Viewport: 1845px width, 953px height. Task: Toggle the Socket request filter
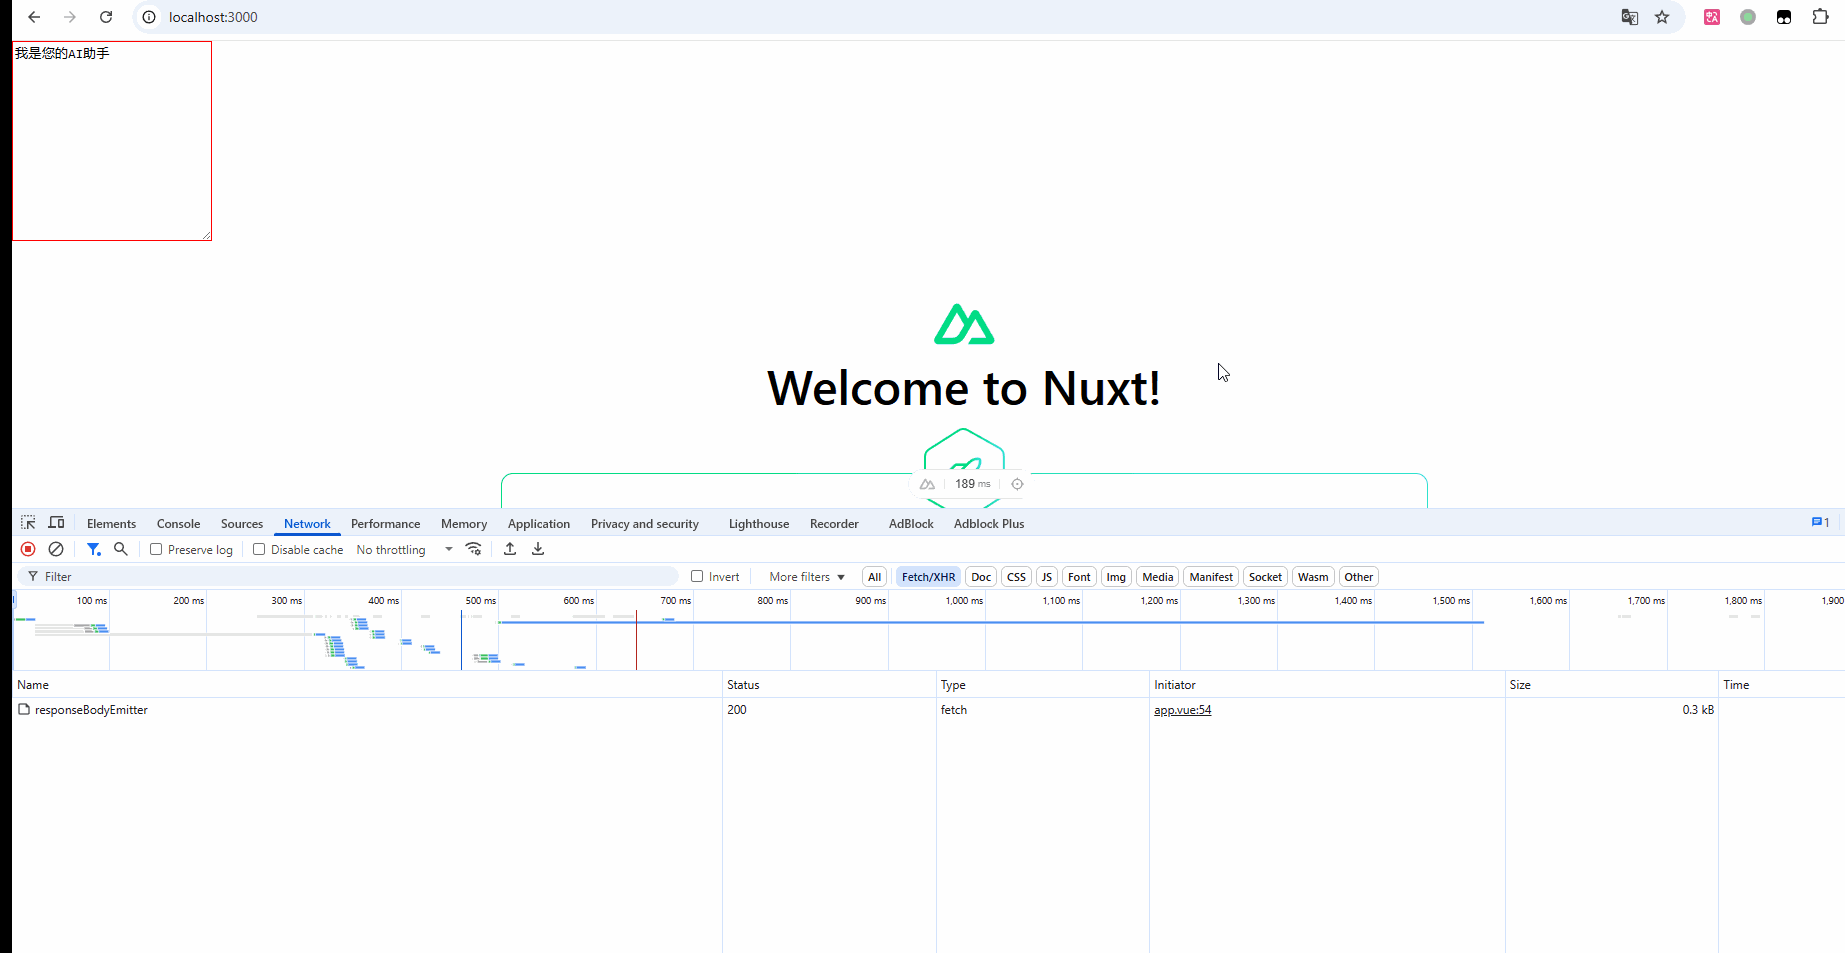point(1265,577)
